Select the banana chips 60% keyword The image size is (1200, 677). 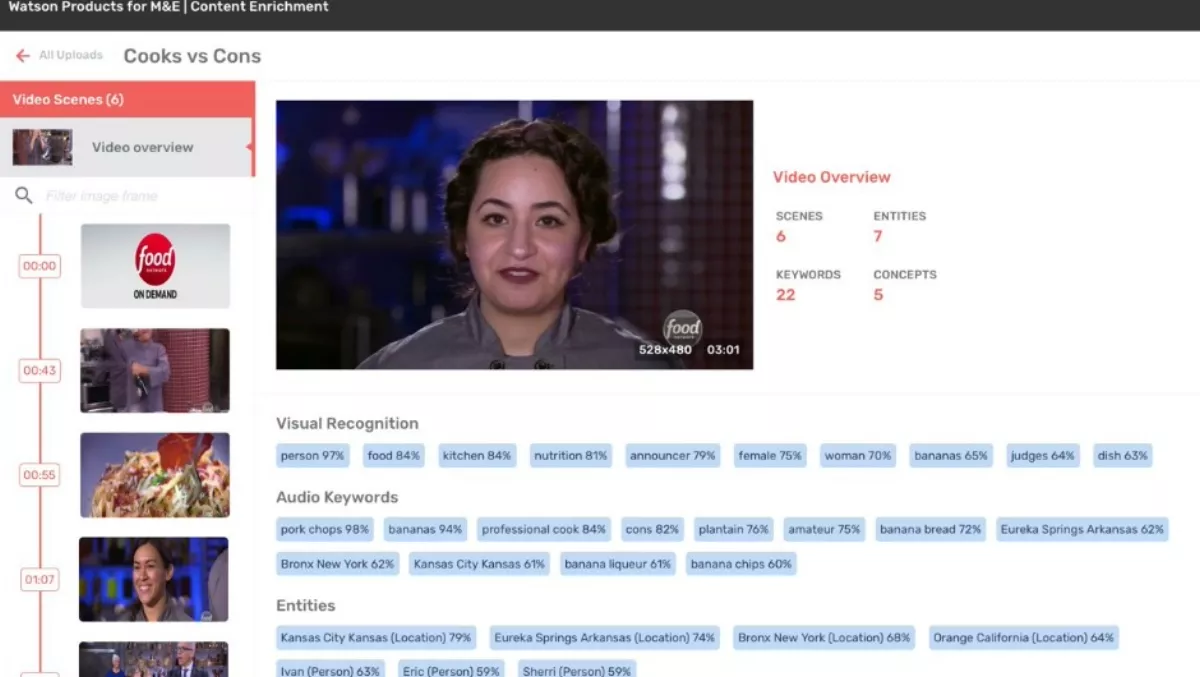click(x=741, y=564)
